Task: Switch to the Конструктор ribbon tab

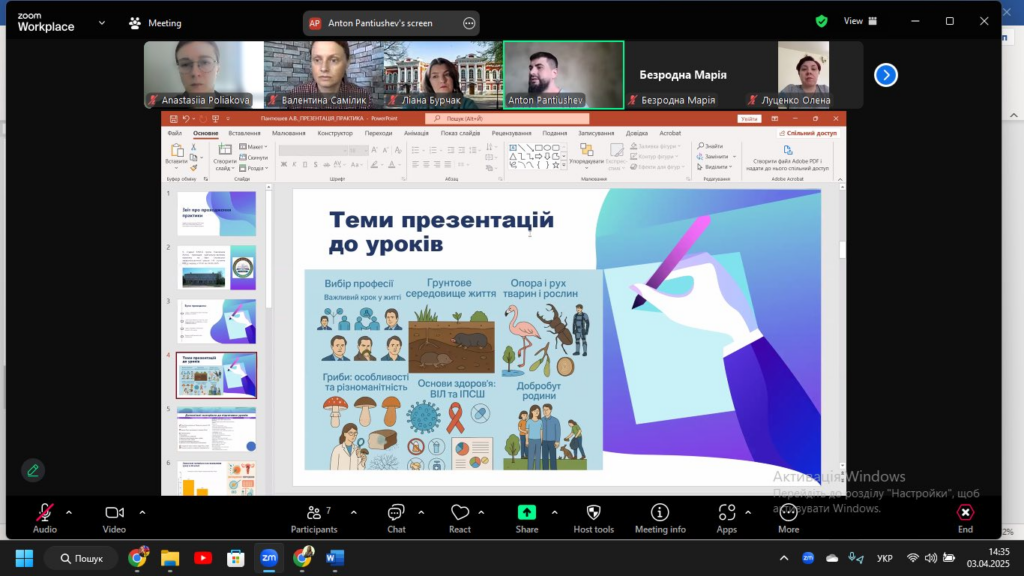Action: (x=335, y=133)
